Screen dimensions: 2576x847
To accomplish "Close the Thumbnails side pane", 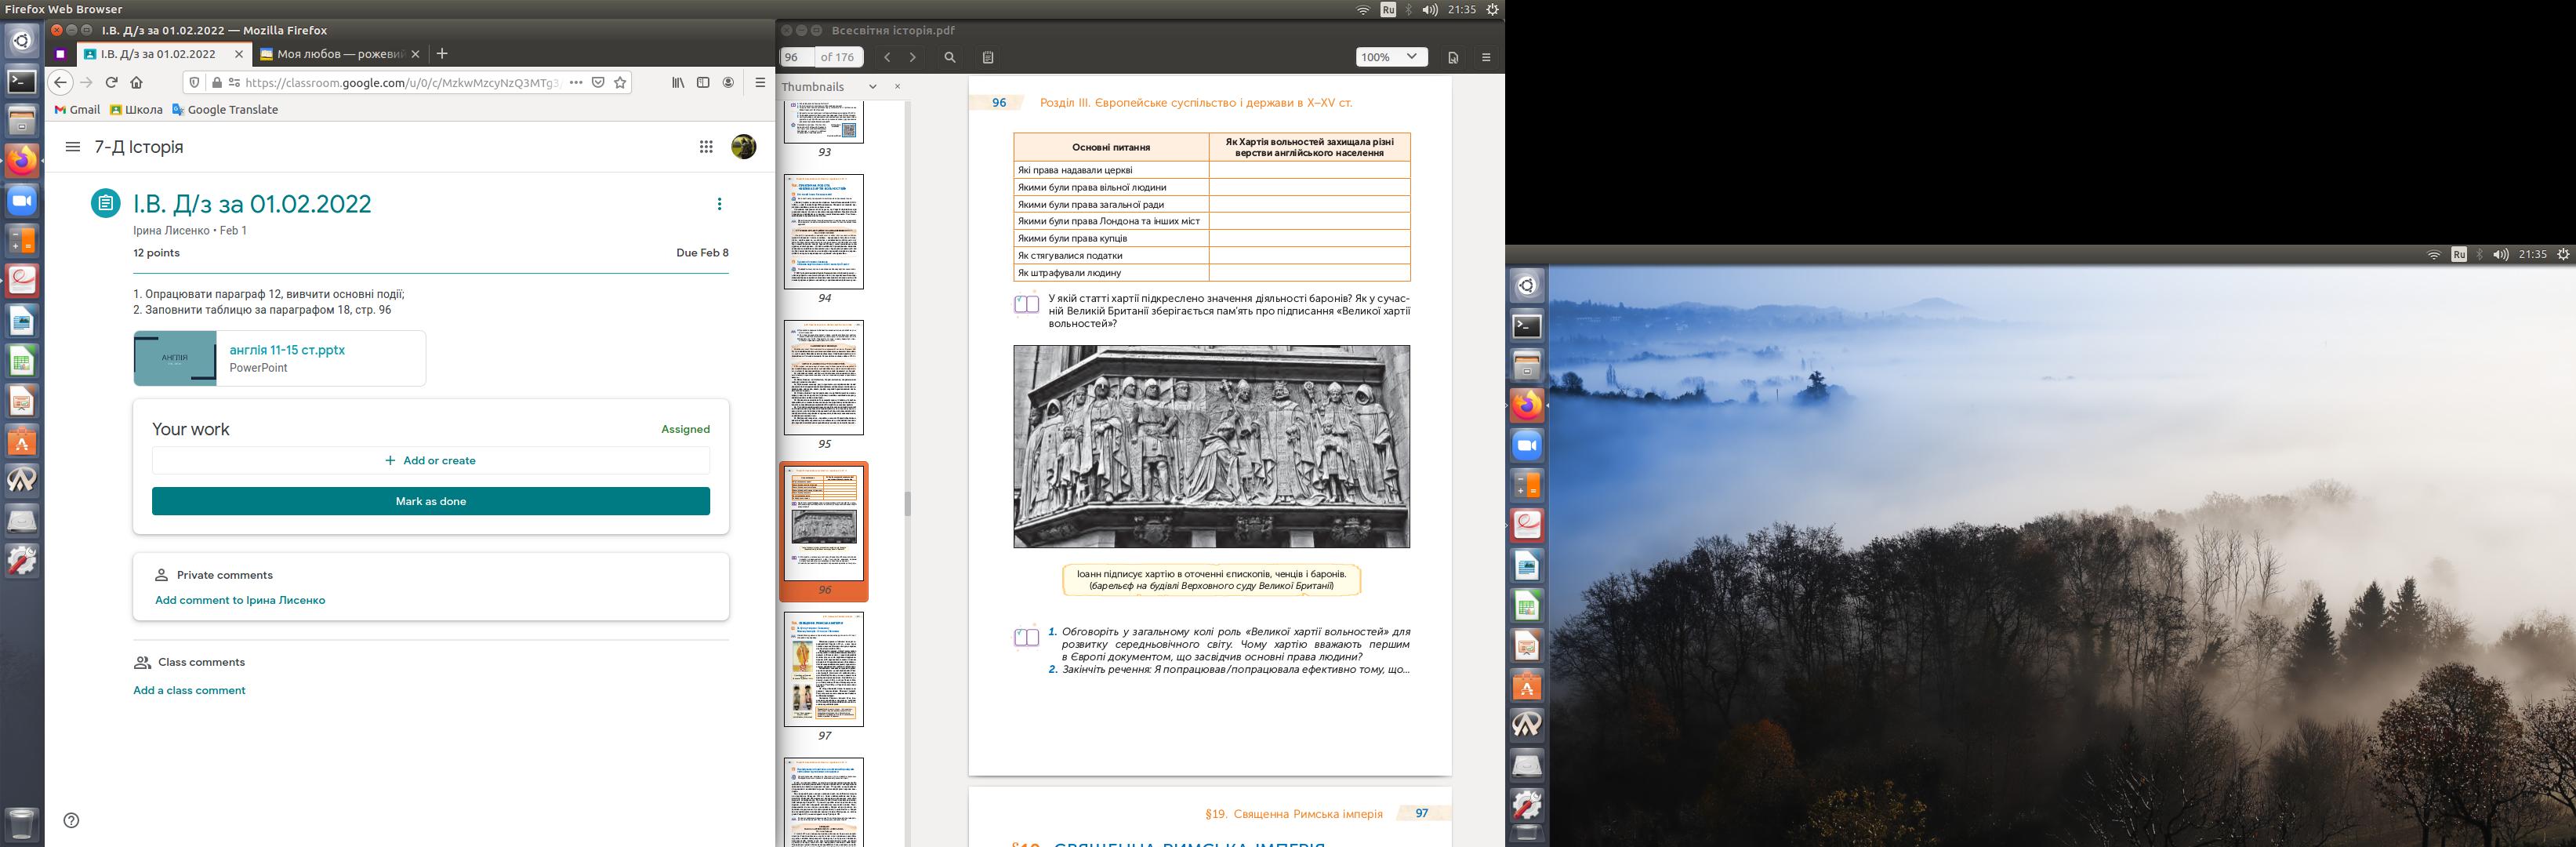I will 897,86.
